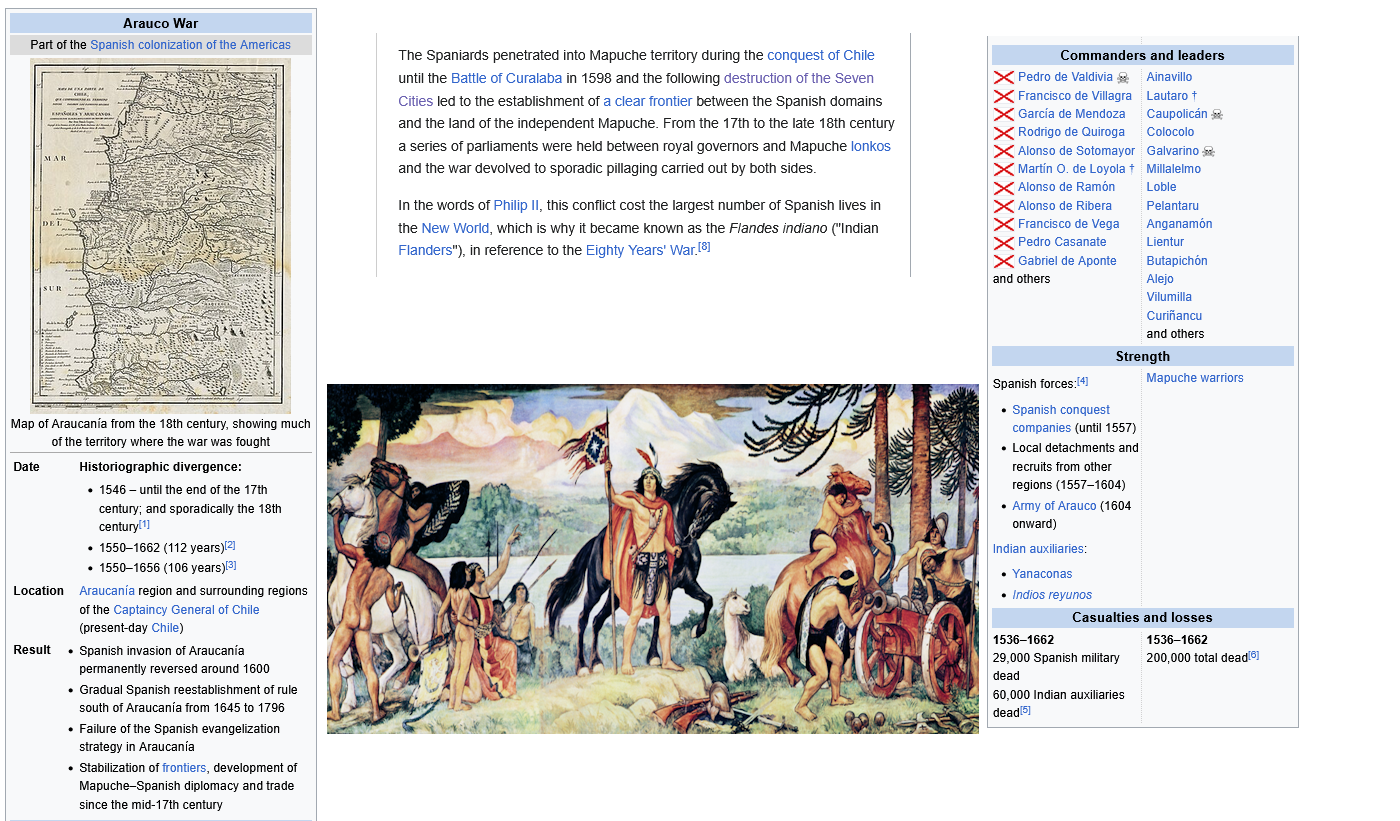Click the flag icon beside Gabriel de Aponte

[1003, 261]
